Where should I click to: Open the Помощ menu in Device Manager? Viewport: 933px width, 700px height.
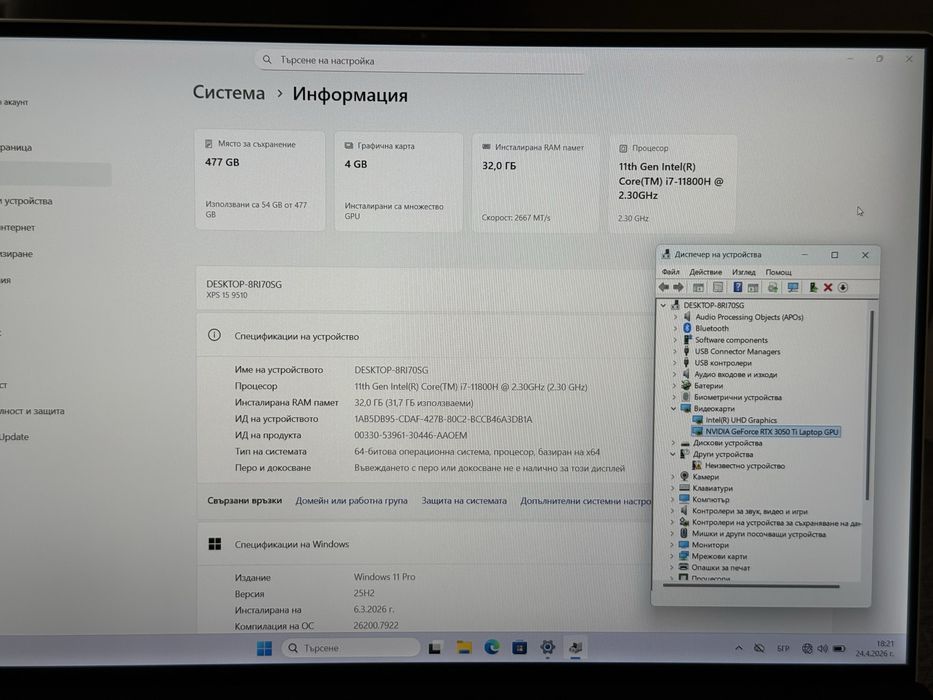(x=778, y=272)
